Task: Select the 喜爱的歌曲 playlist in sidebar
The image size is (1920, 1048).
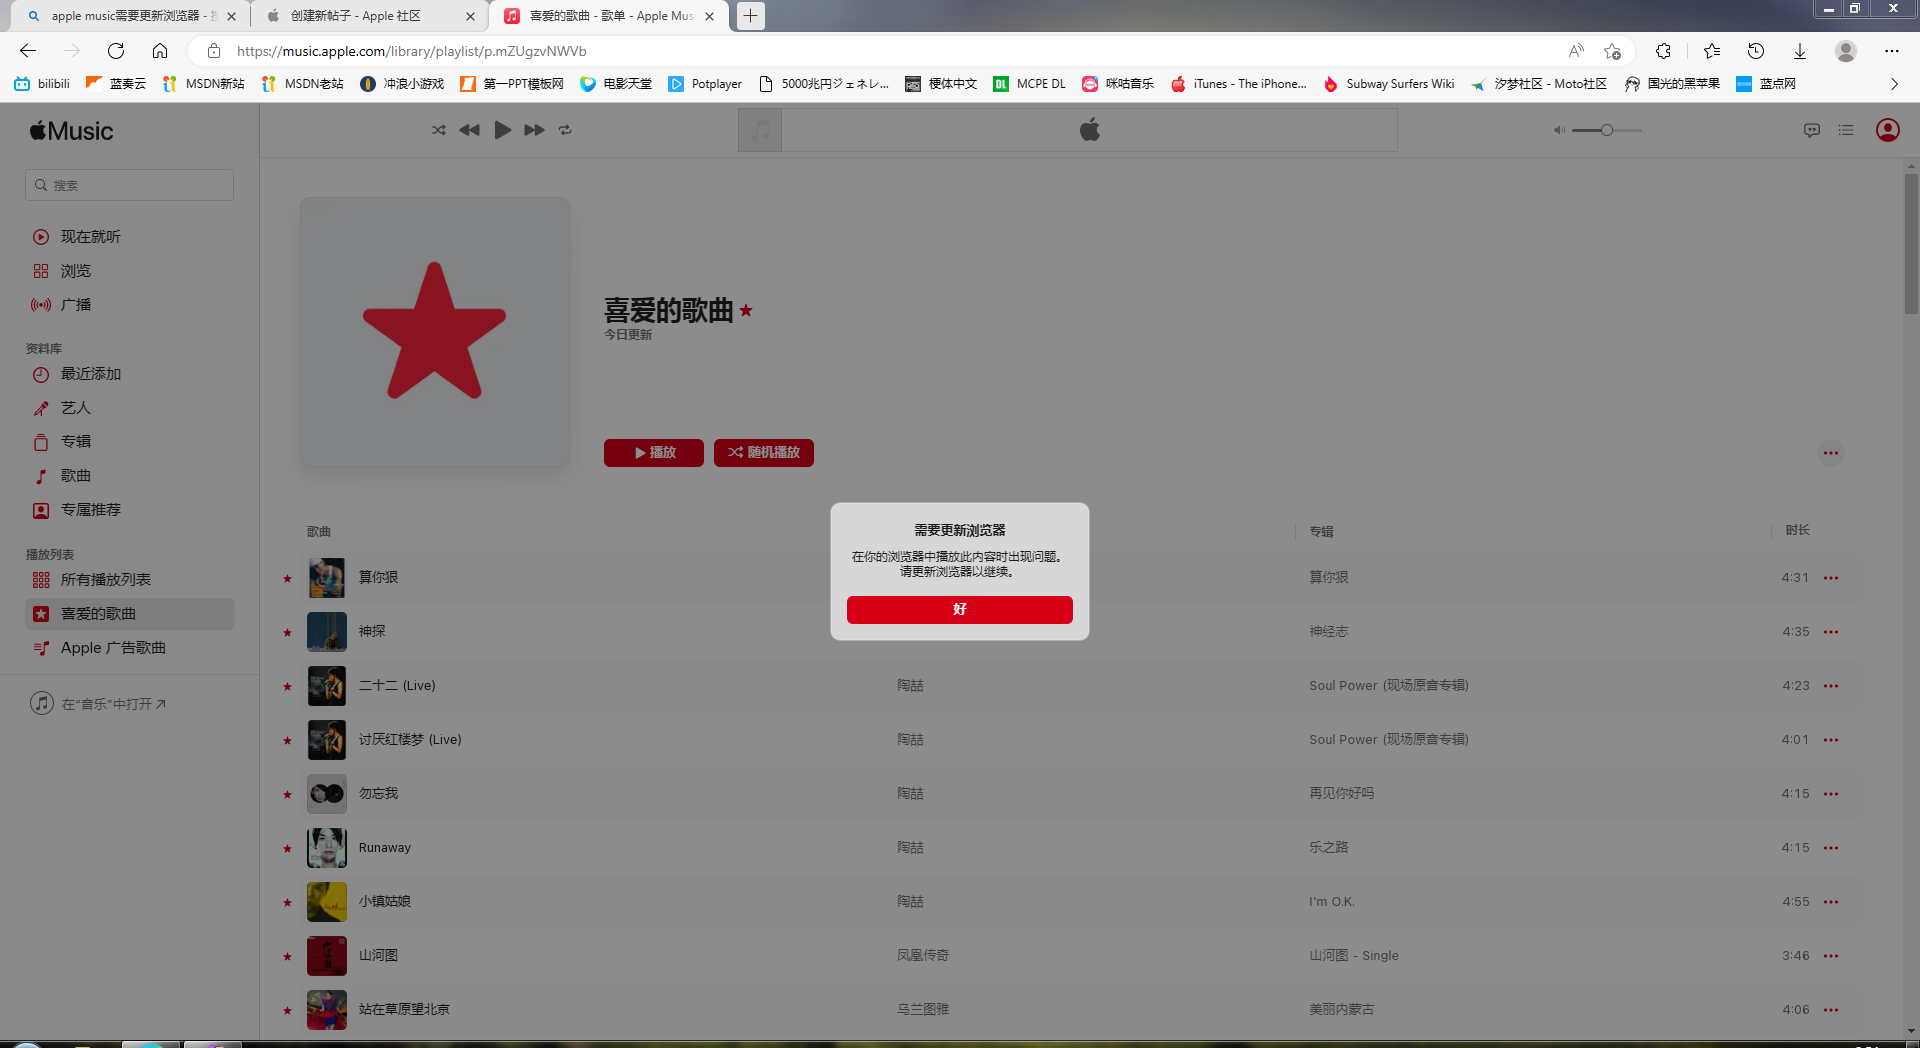Action: 130,614
